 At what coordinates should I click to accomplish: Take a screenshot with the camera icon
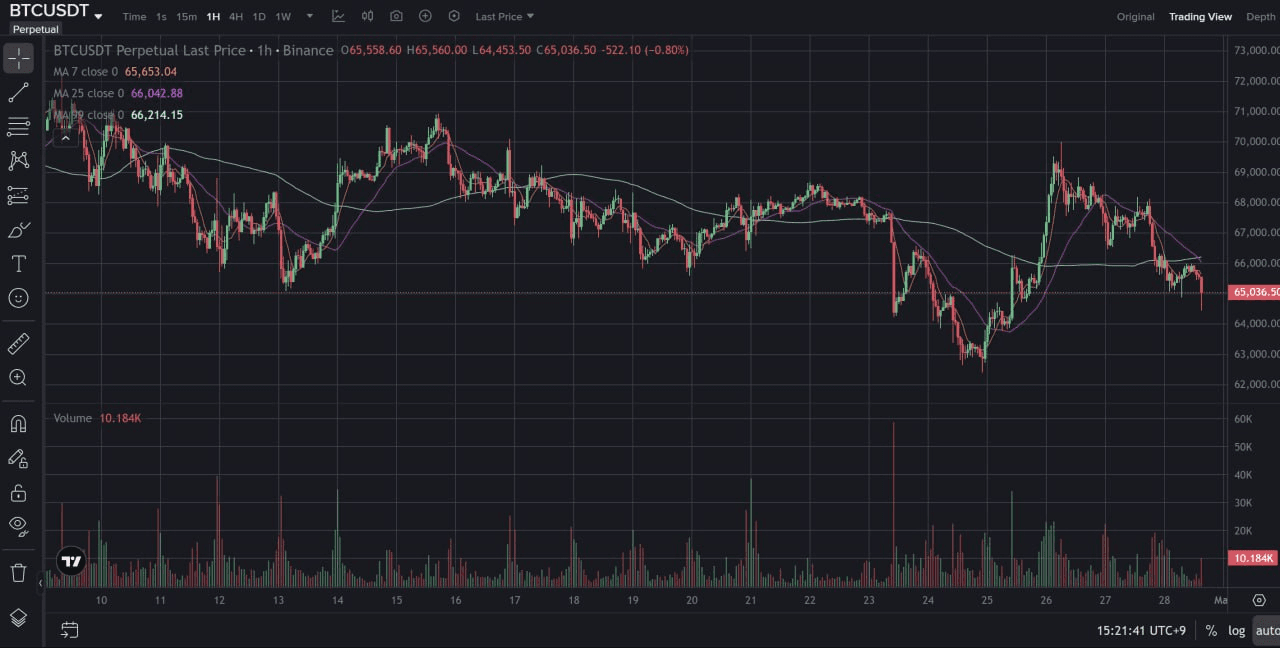tap(396, 16)
